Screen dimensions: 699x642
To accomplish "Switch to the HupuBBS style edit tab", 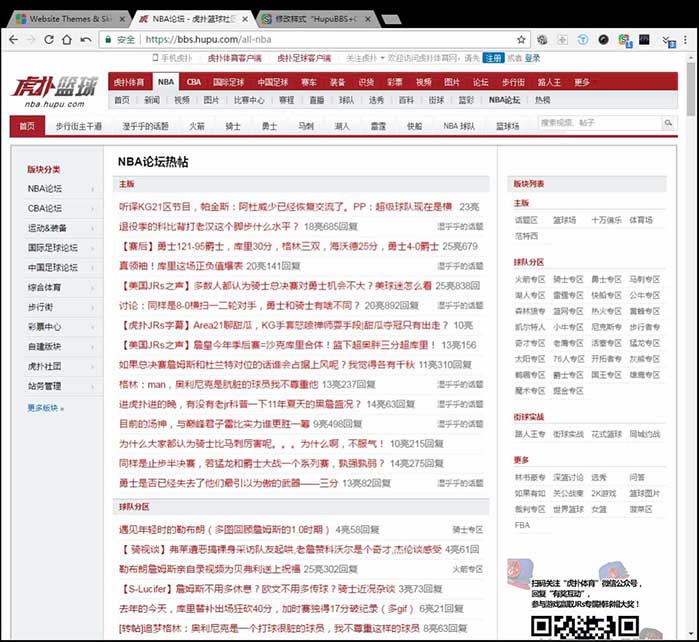I will 317,19.
